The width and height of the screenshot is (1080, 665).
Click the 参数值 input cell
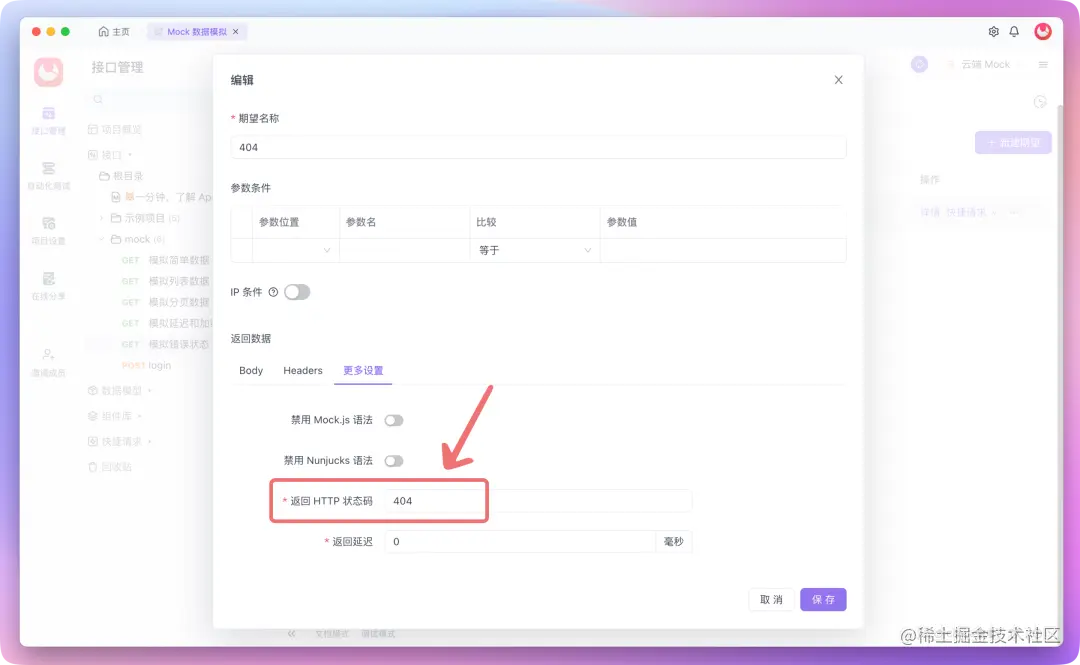click(x=723, y=250)
